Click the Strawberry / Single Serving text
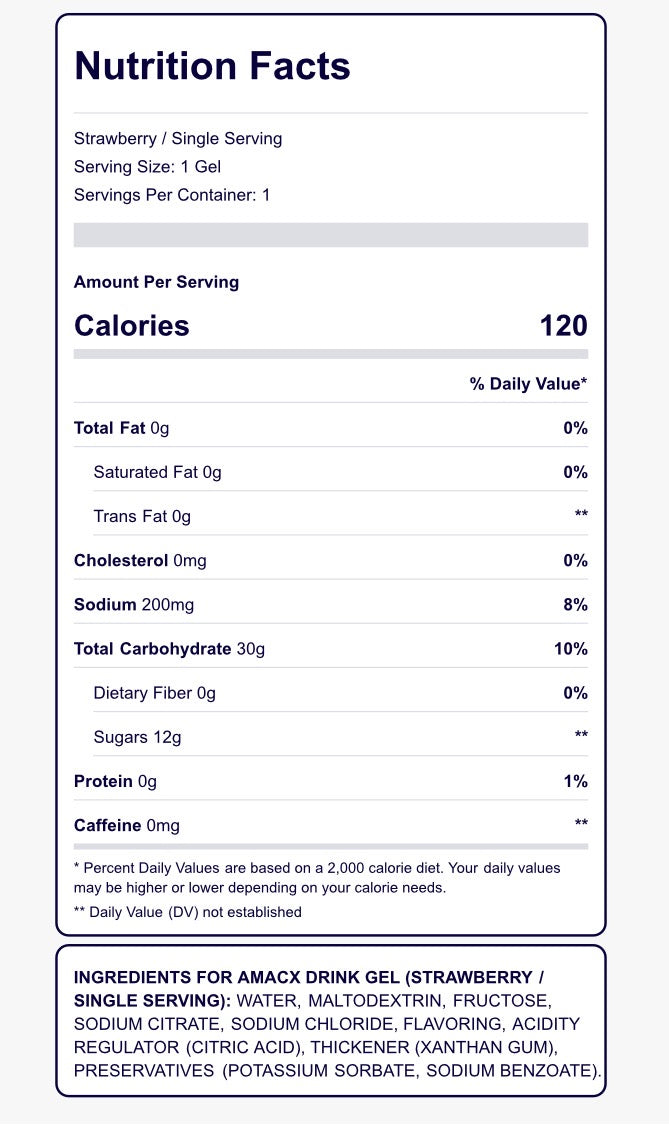Screen dimensions: 669x1126 [x=178, y=139]
